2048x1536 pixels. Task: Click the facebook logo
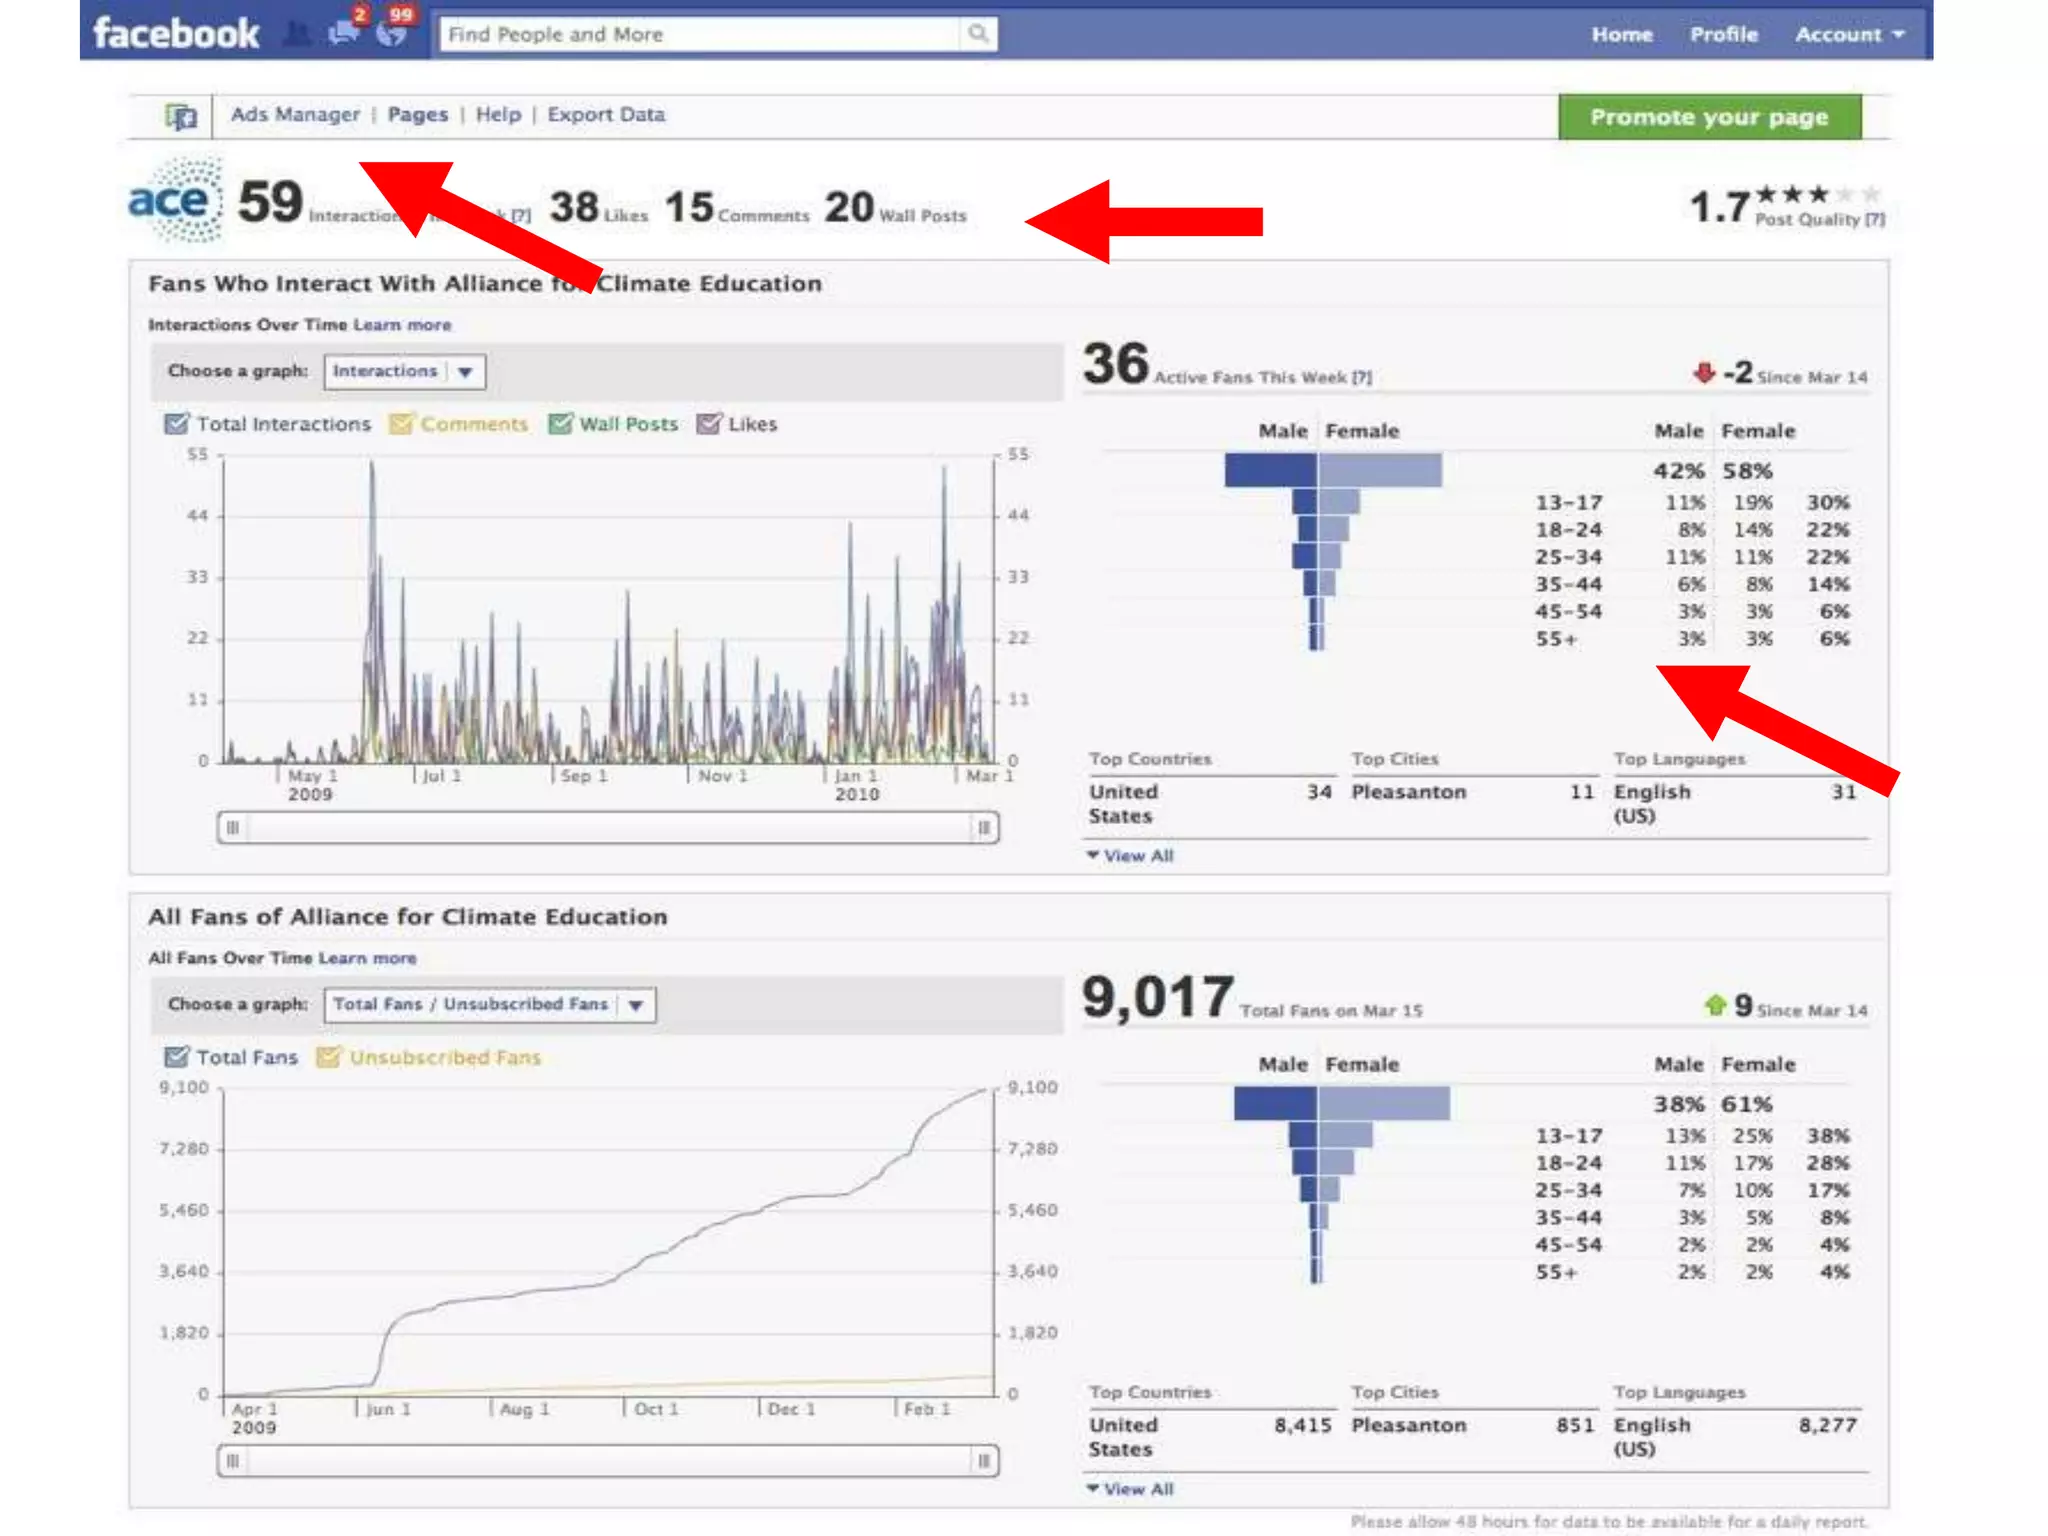tap(176, 34)
